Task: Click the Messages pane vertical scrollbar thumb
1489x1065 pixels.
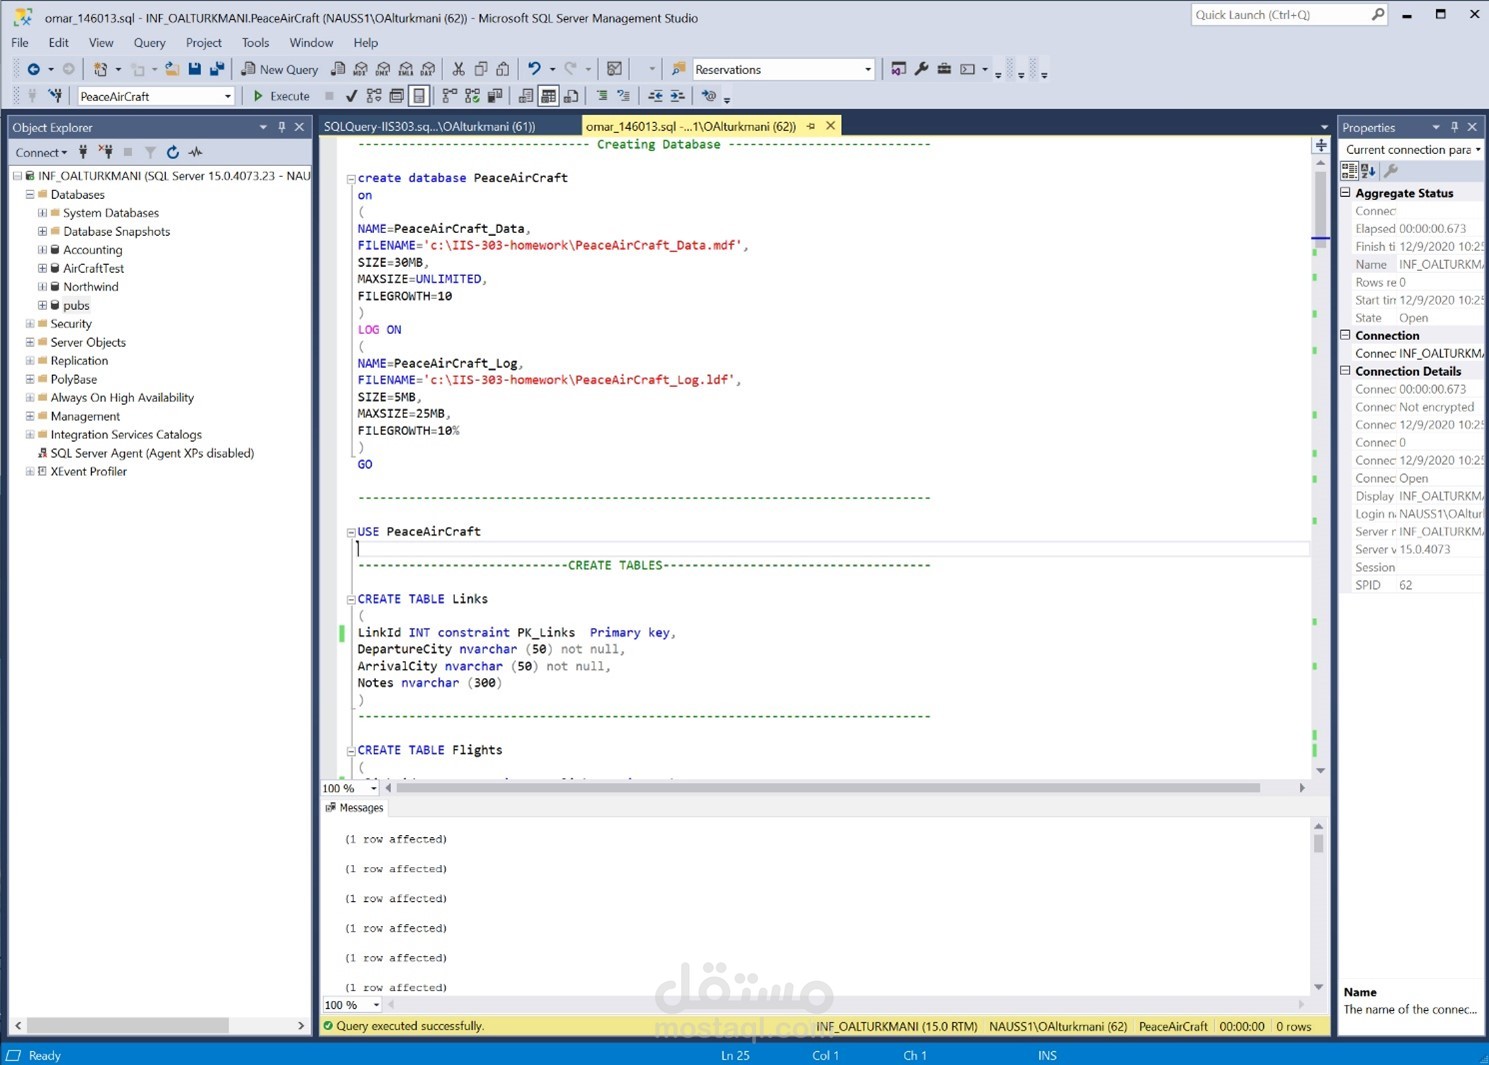Action: (1318, 843)
